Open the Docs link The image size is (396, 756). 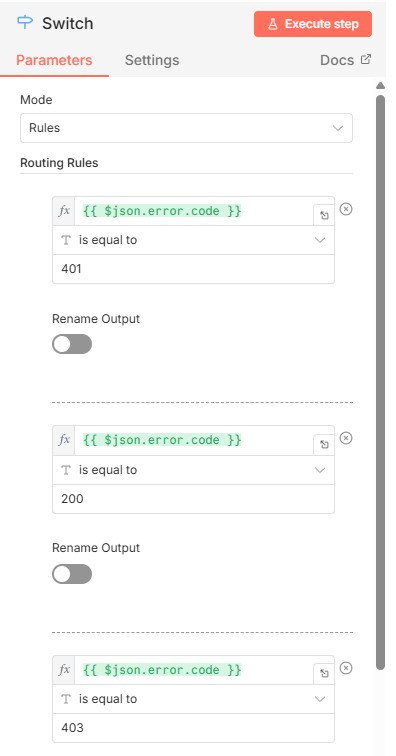coord(345,60)
